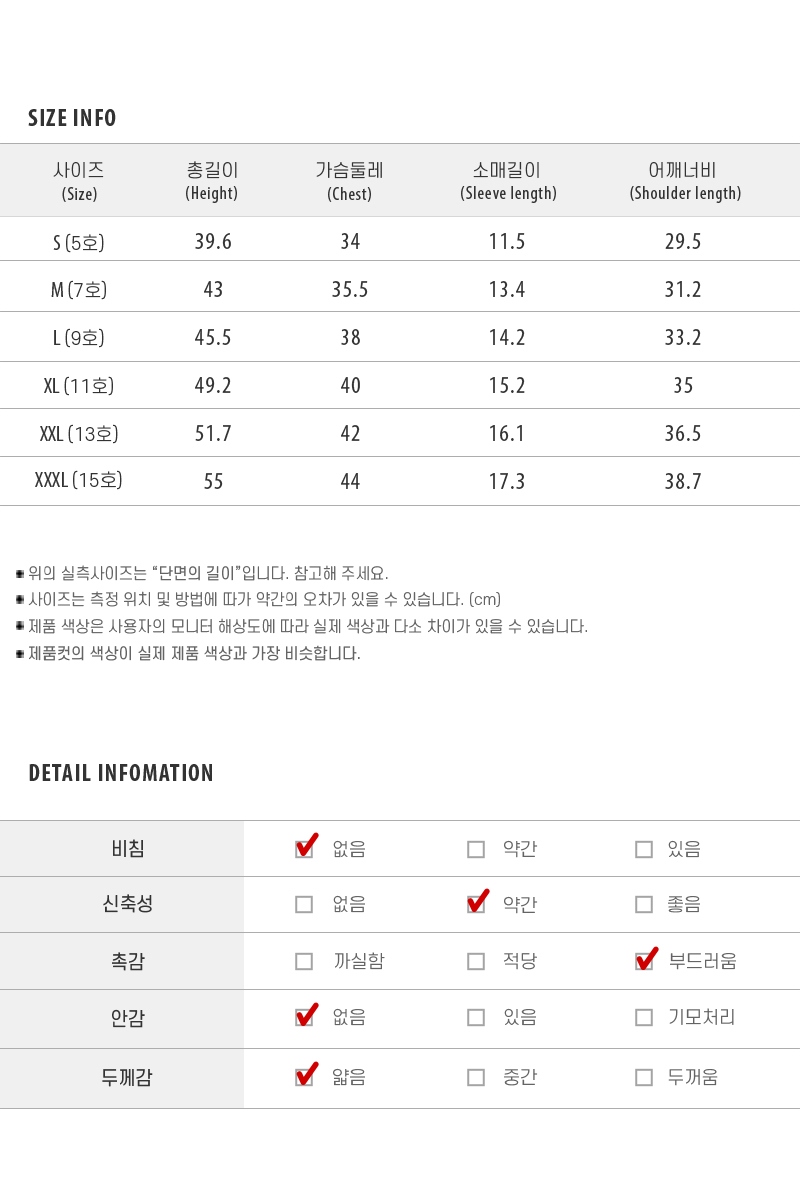Click the DETAIL INFOMATION heading

(121, 773)
